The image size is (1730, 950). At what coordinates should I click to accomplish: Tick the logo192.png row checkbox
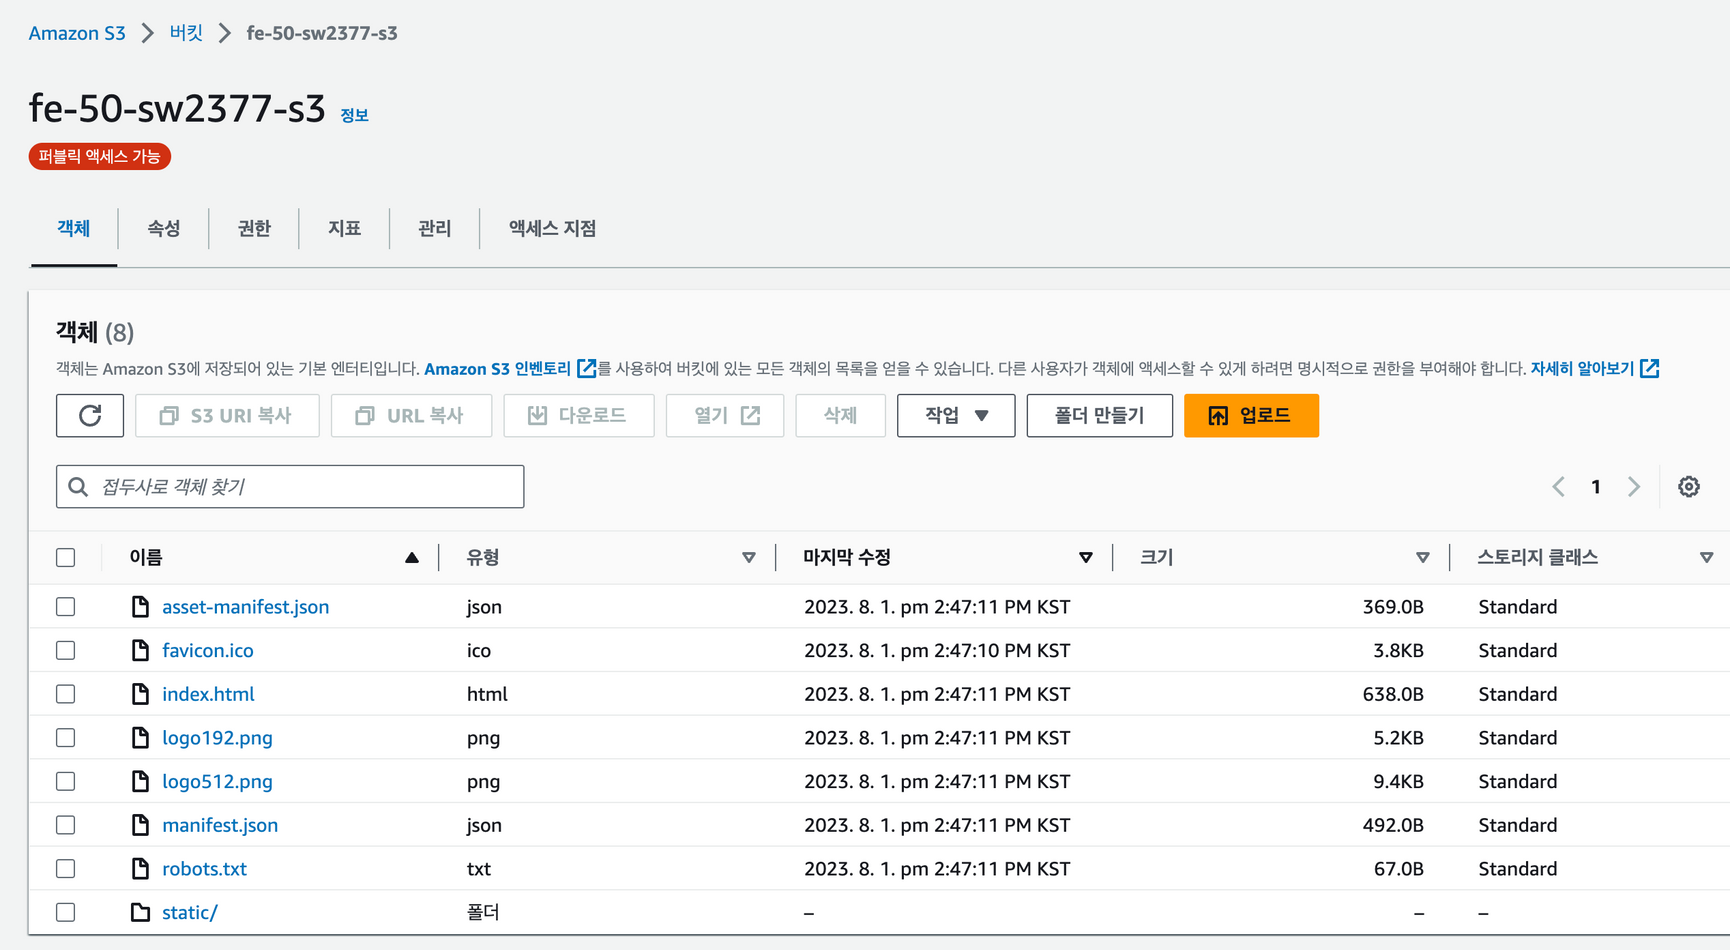click(x=66, y=738)
